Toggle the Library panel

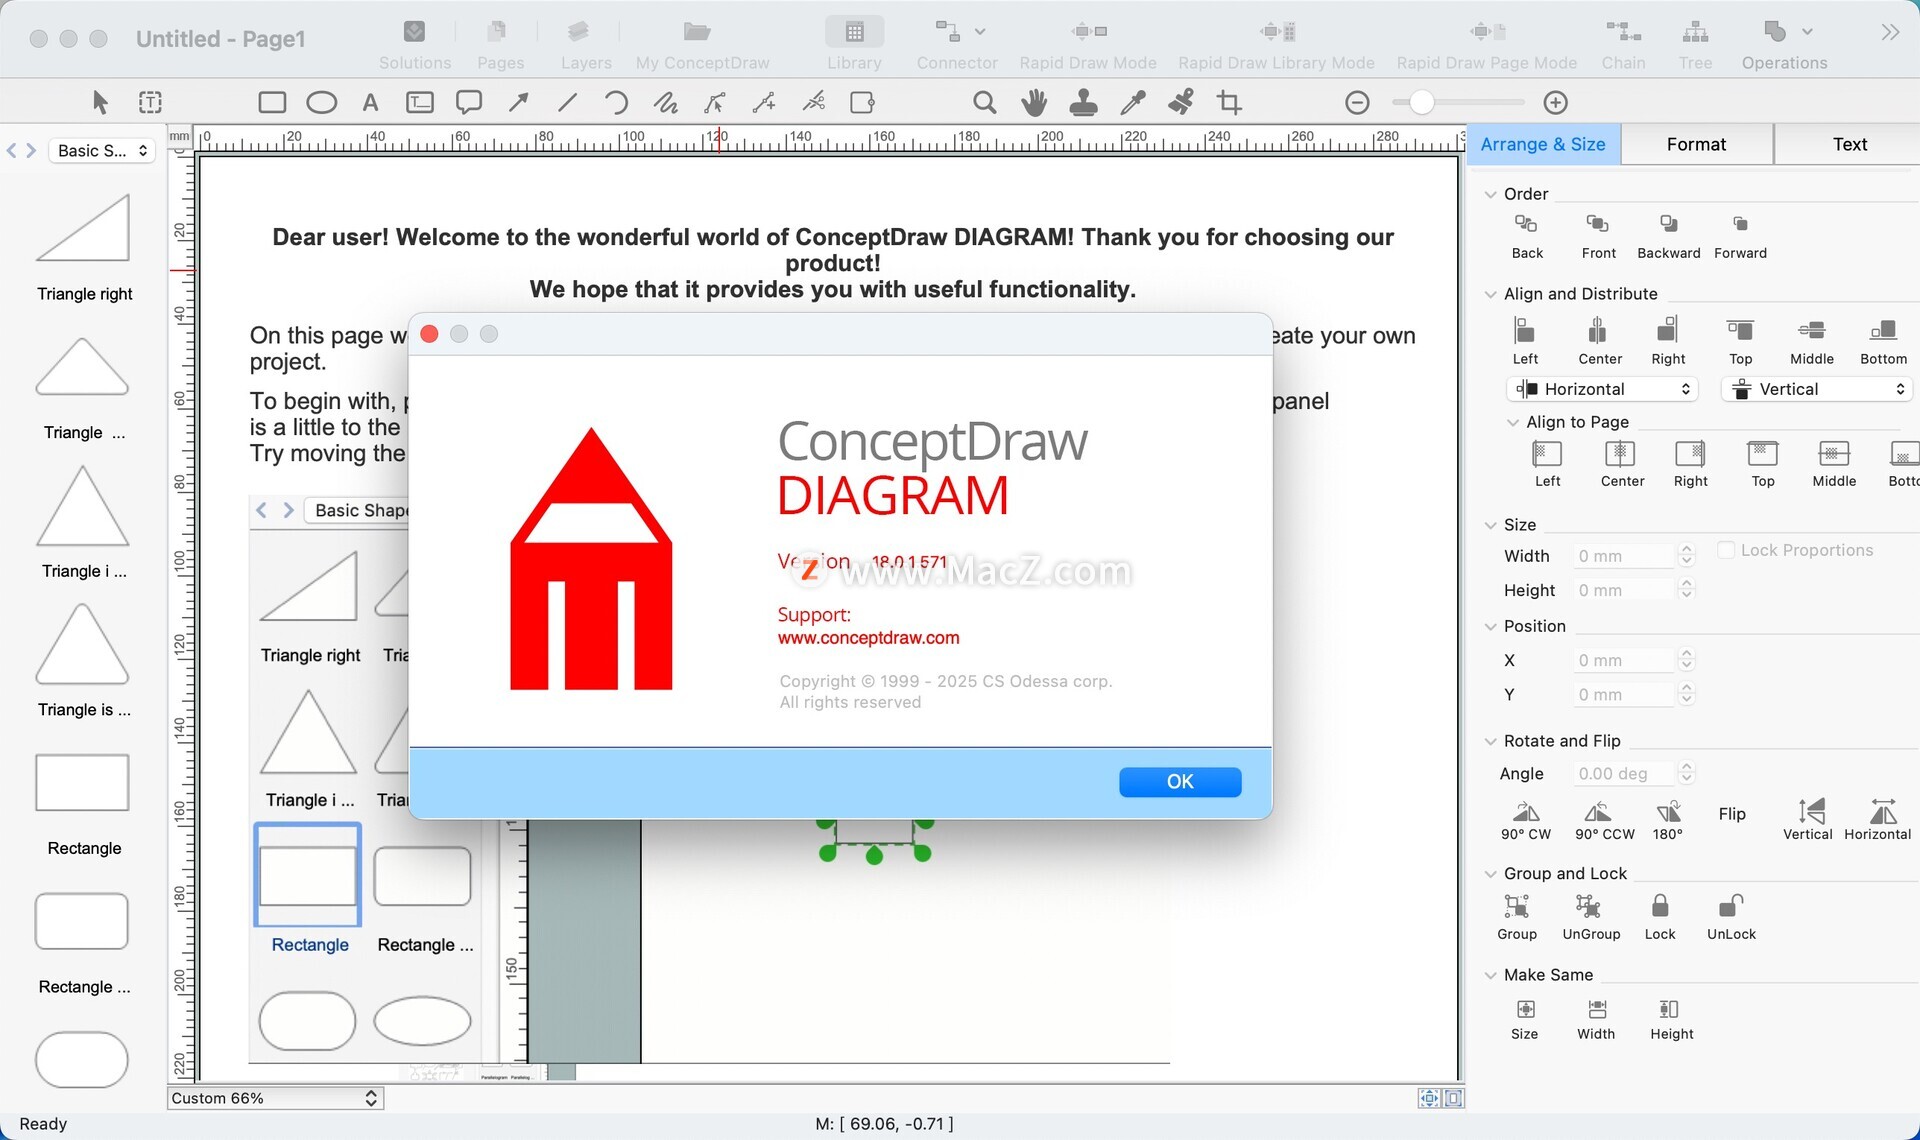coord(854,45)
